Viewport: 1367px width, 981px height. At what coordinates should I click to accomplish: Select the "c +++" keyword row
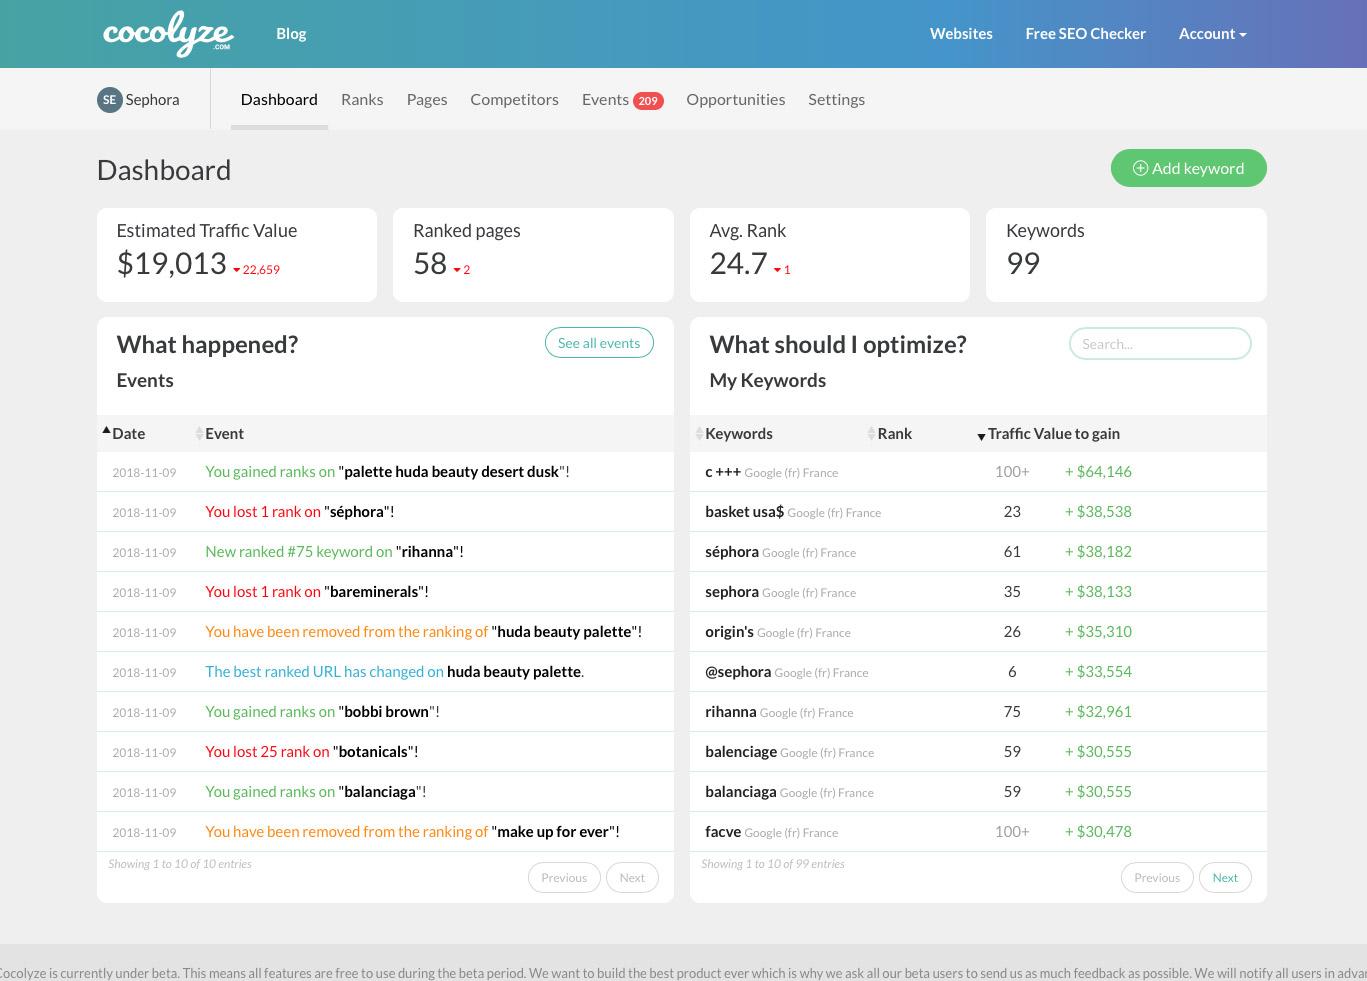(978, 472)
